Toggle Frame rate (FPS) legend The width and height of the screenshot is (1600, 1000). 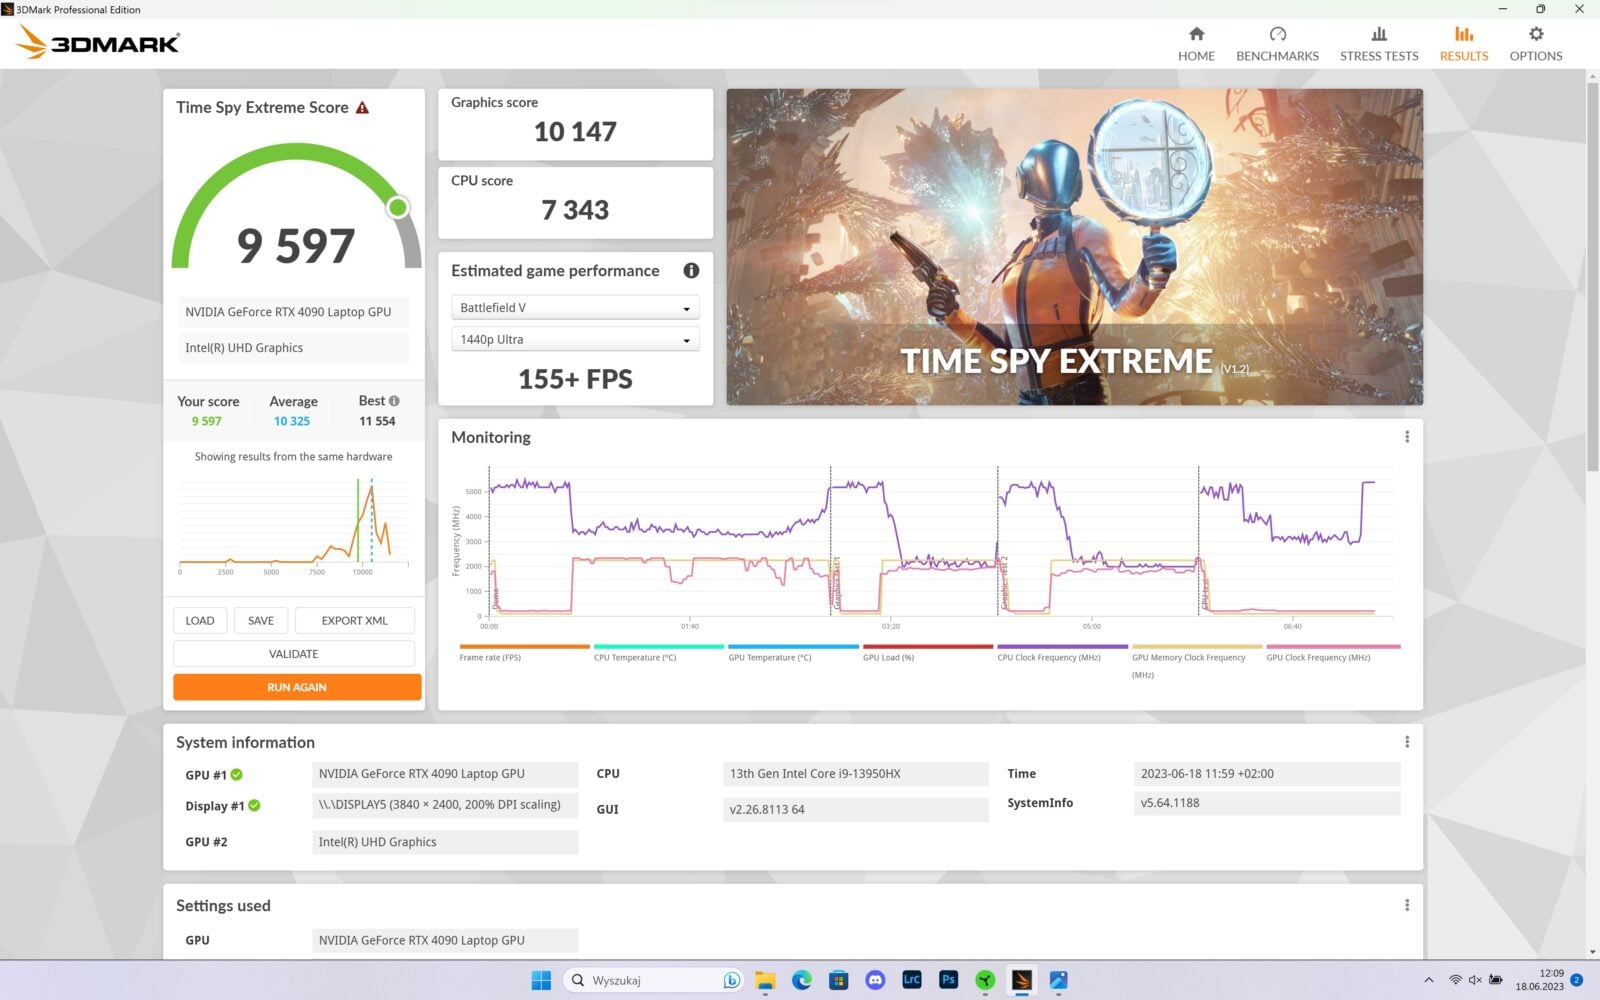524,653
